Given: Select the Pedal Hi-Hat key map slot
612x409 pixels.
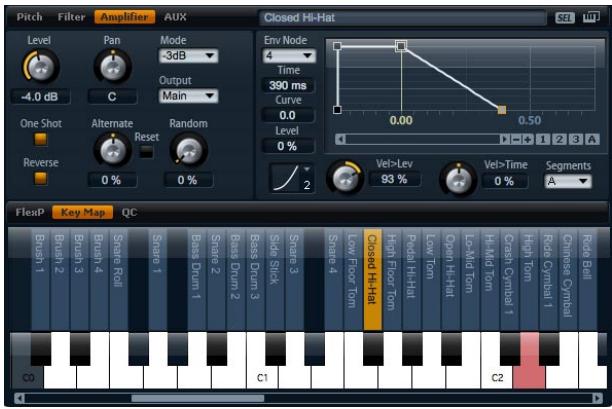Looking at the screenshot, I should 411,279.
